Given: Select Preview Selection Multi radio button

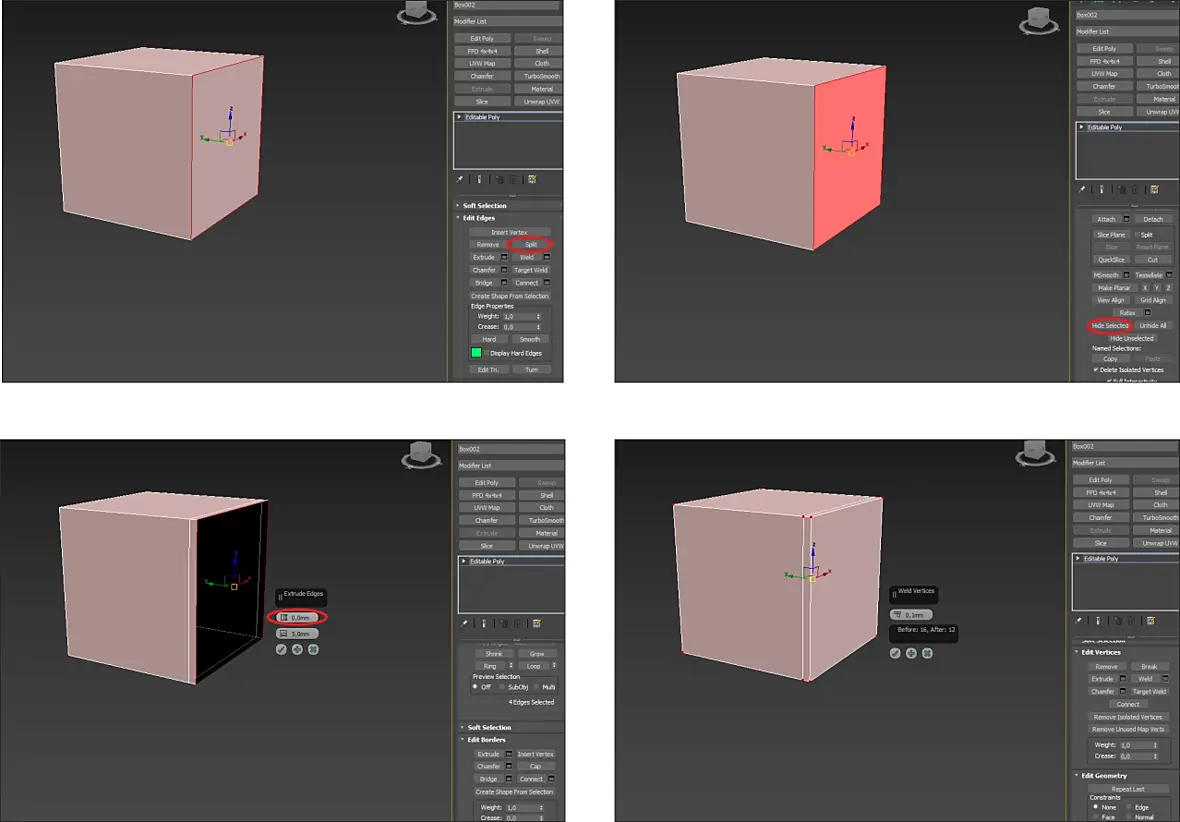Looking at the screenshot, I should point(537,687).
